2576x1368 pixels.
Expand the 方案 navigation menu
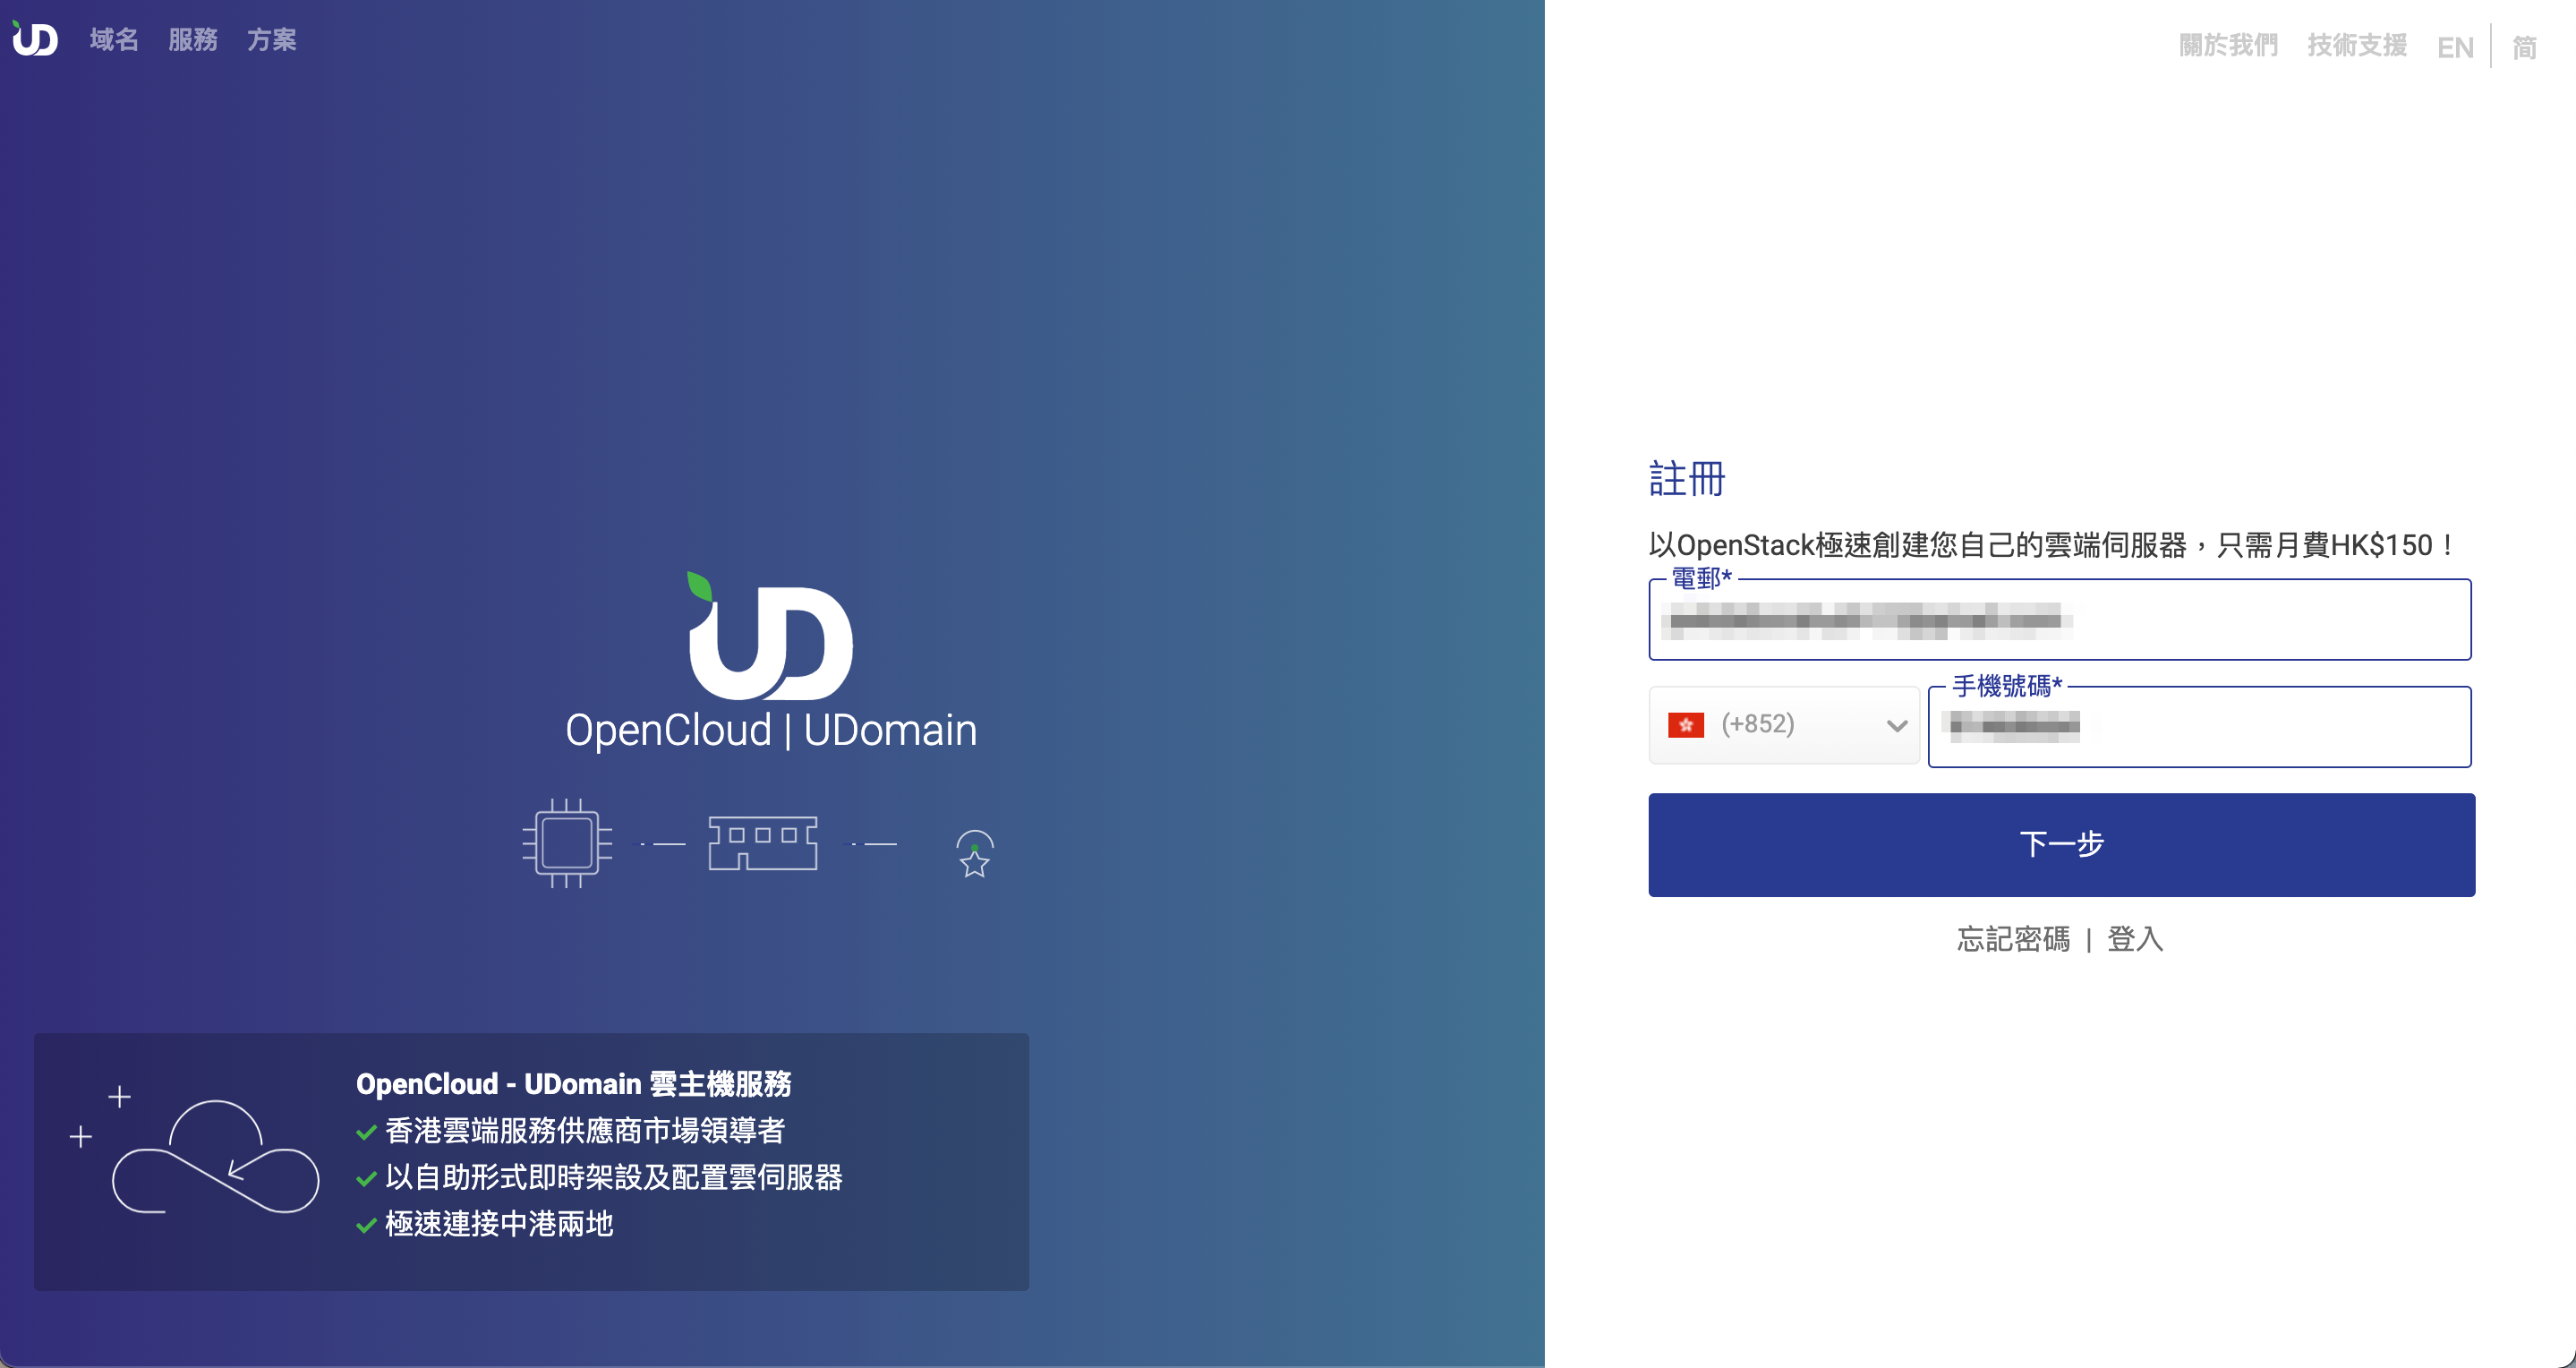click(x=270, y=40)
